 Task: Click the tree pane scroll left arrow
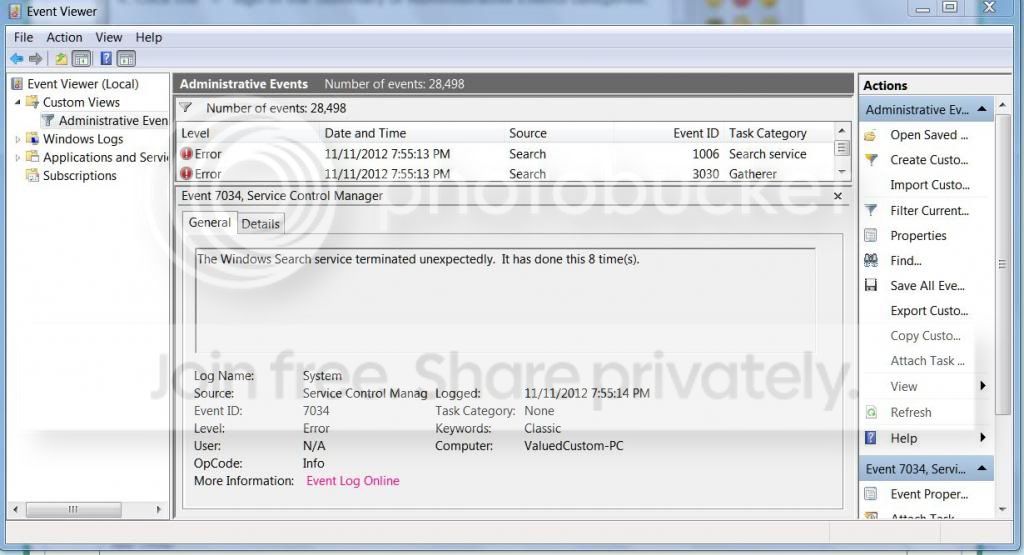[15, 509]
